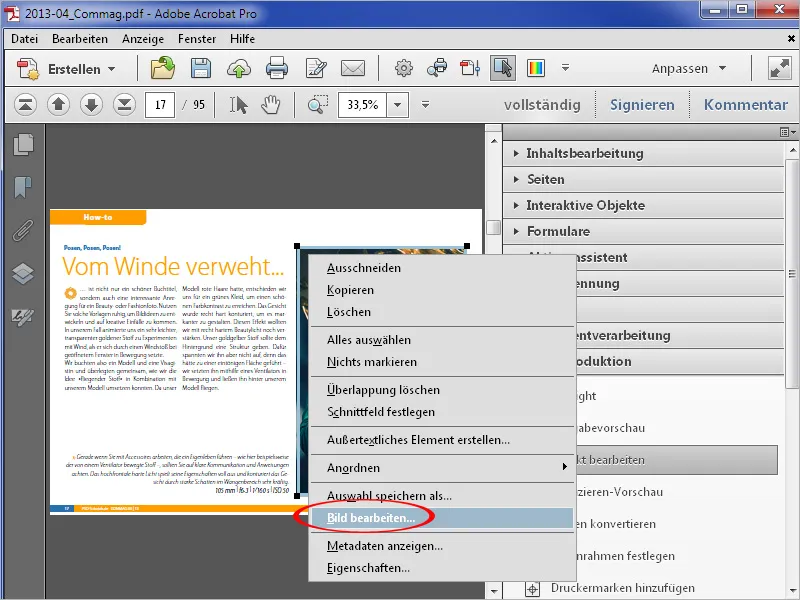Screen dimensions: 800x600
Task: Open the Kommentar pane
Action: [x=746, y=105]
